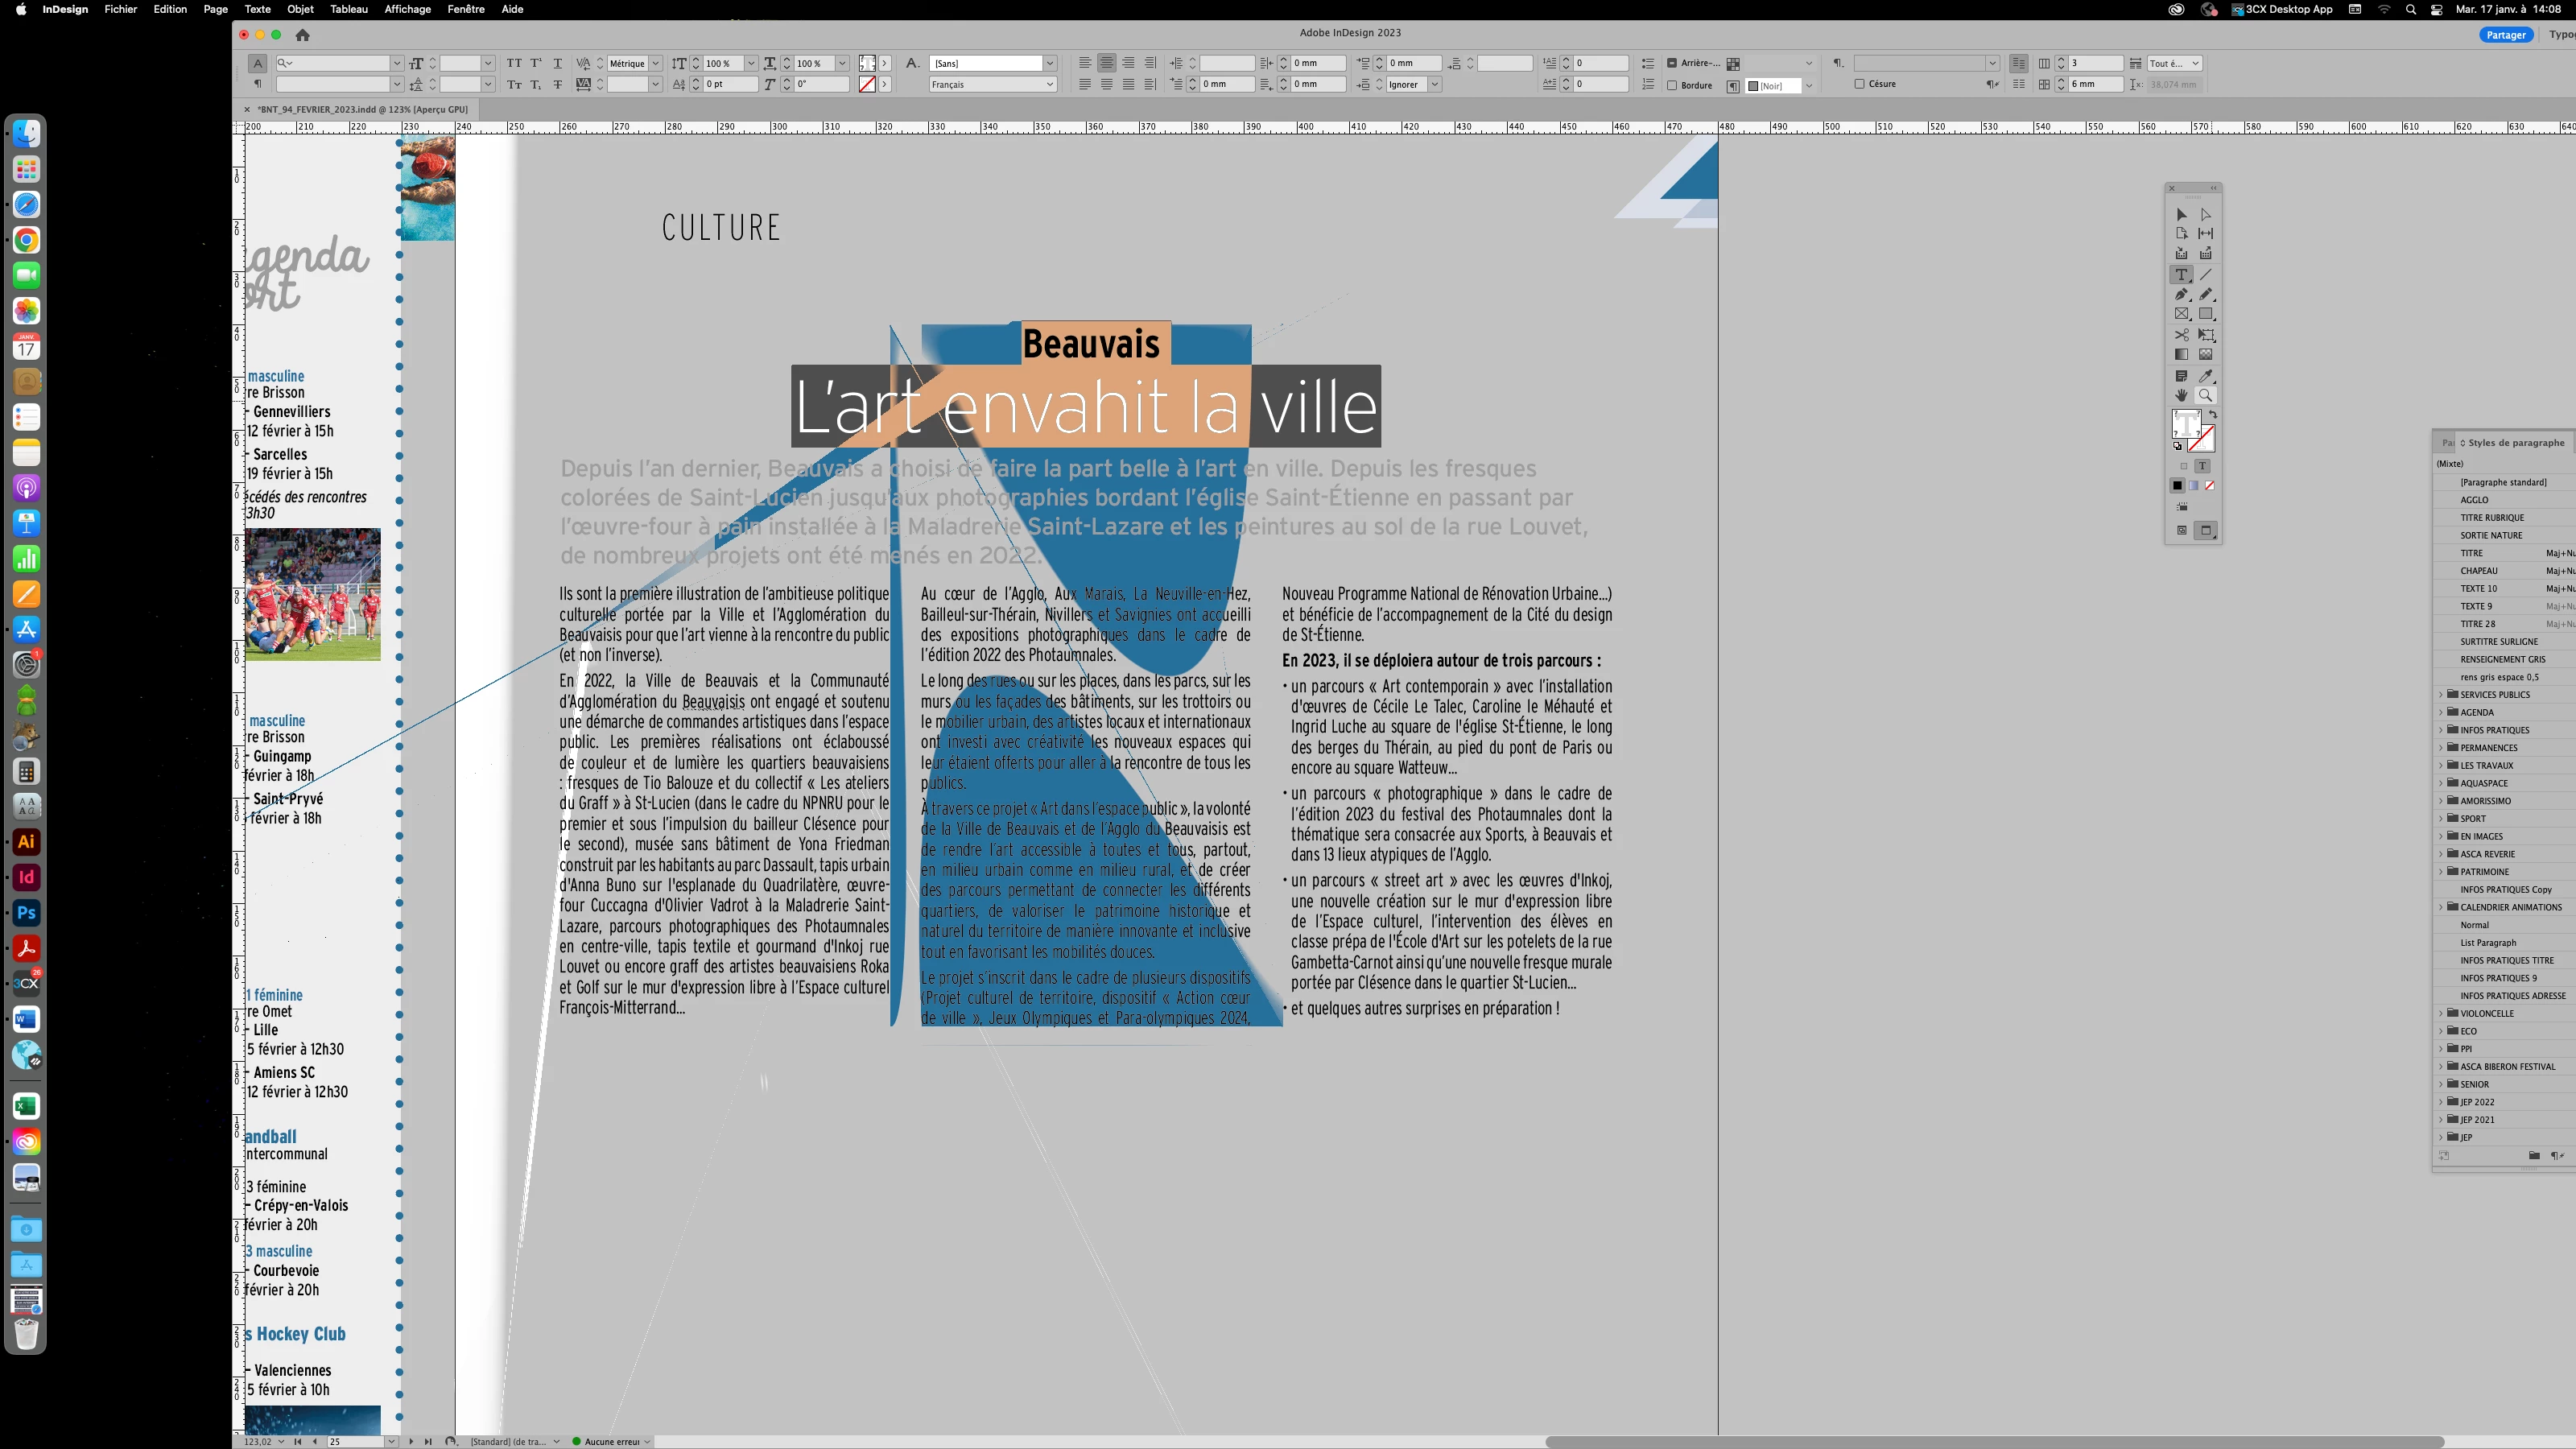Viewport: 2576px width, 1449px height.
Task: Select the Scissors tool
Action: 2181,335
